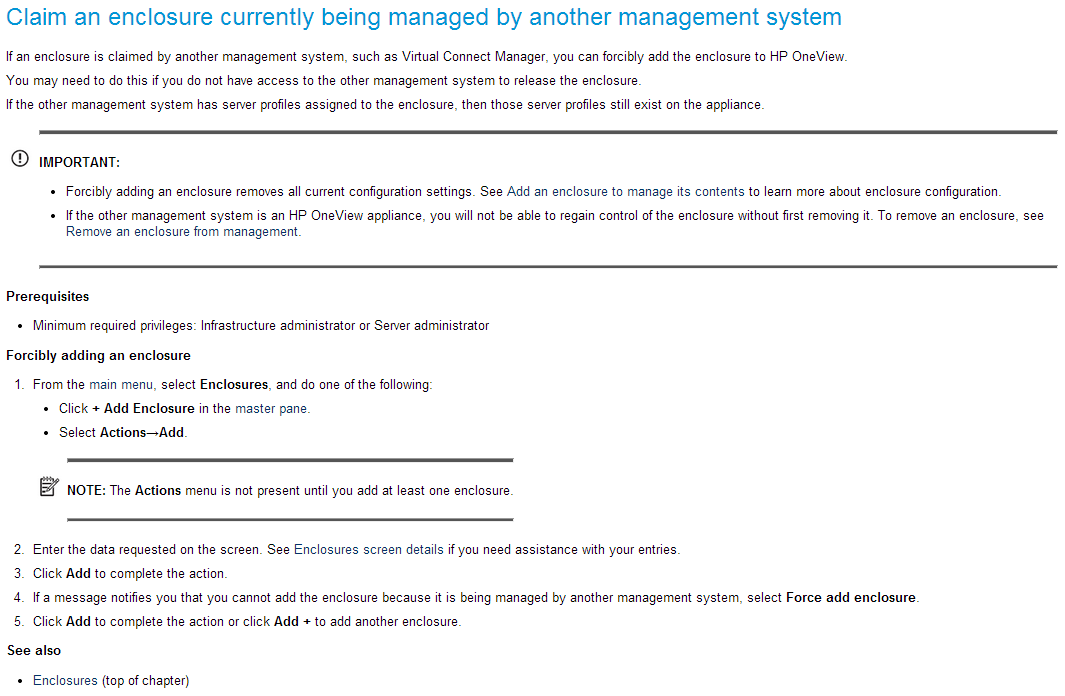Open the 'master pane' glossary link
The height and width of the screenshot is (696, 1065).
click(272, 409)
